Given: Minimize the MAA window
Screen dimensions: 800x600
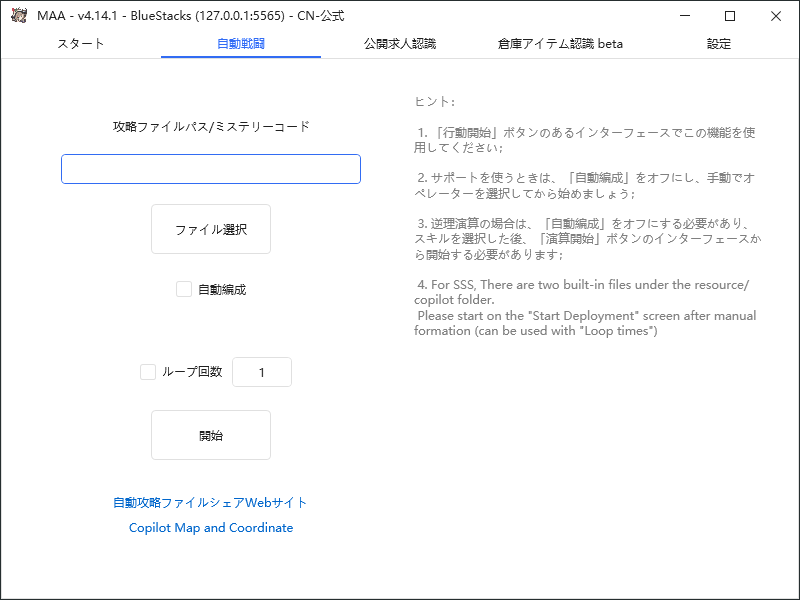Looking at the screenshot, I should coord(685,16).
